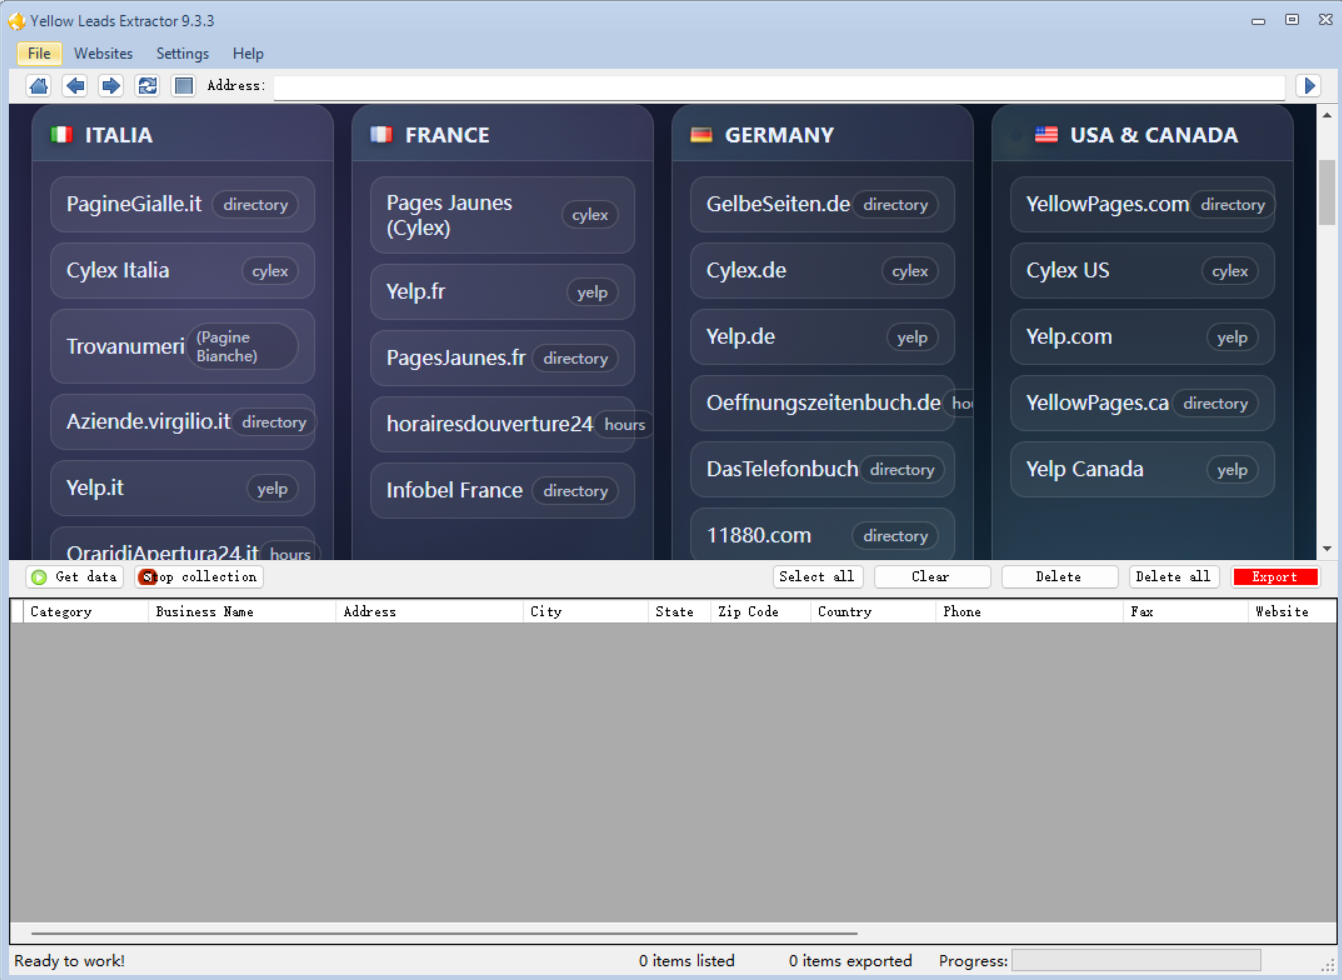Click the down arrow of the web scrollbar
The image size is (1342, 980).
1327,549
